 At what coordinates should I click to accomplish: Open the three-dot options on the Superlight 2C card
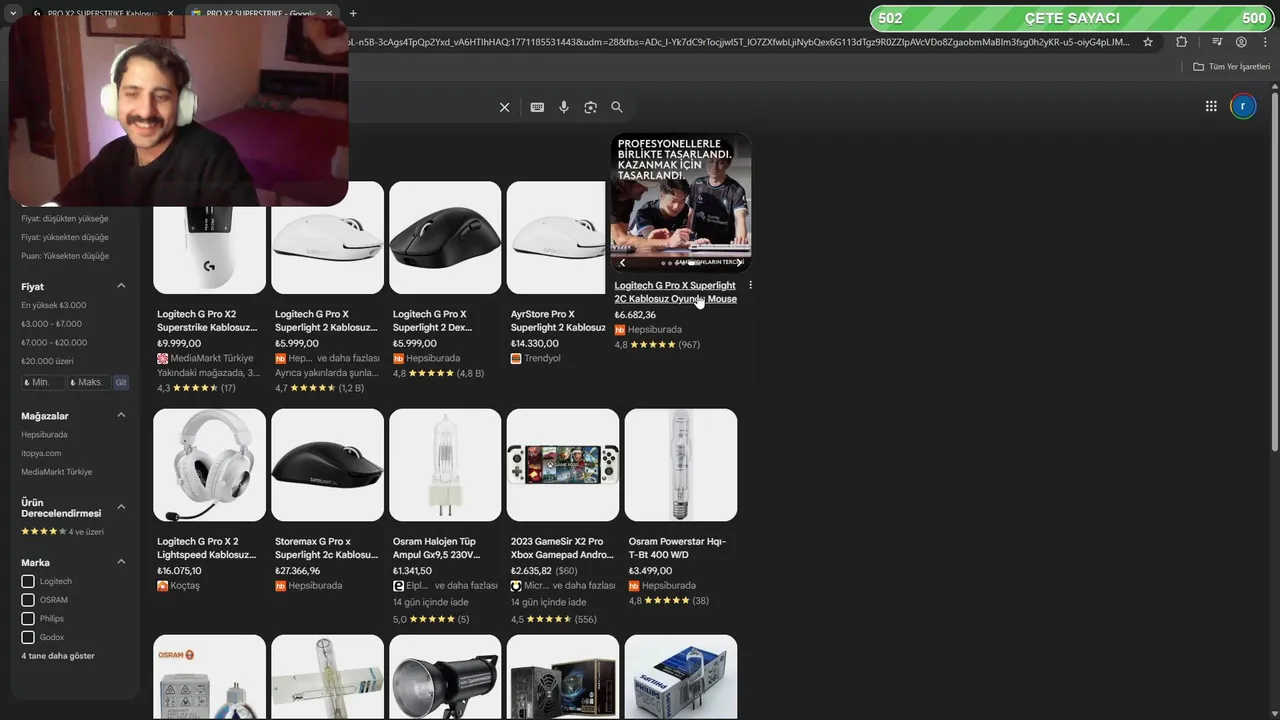[750, 285]
